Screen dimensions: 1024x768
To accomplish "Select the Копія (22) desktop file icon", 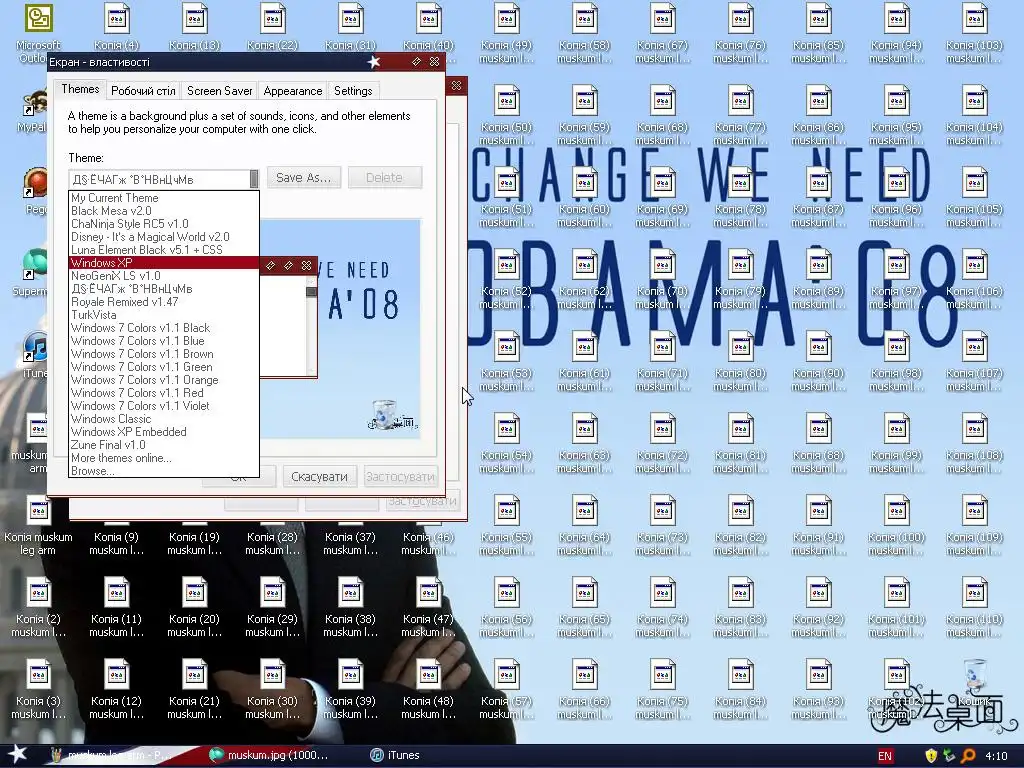I will (x=273, y=28).
